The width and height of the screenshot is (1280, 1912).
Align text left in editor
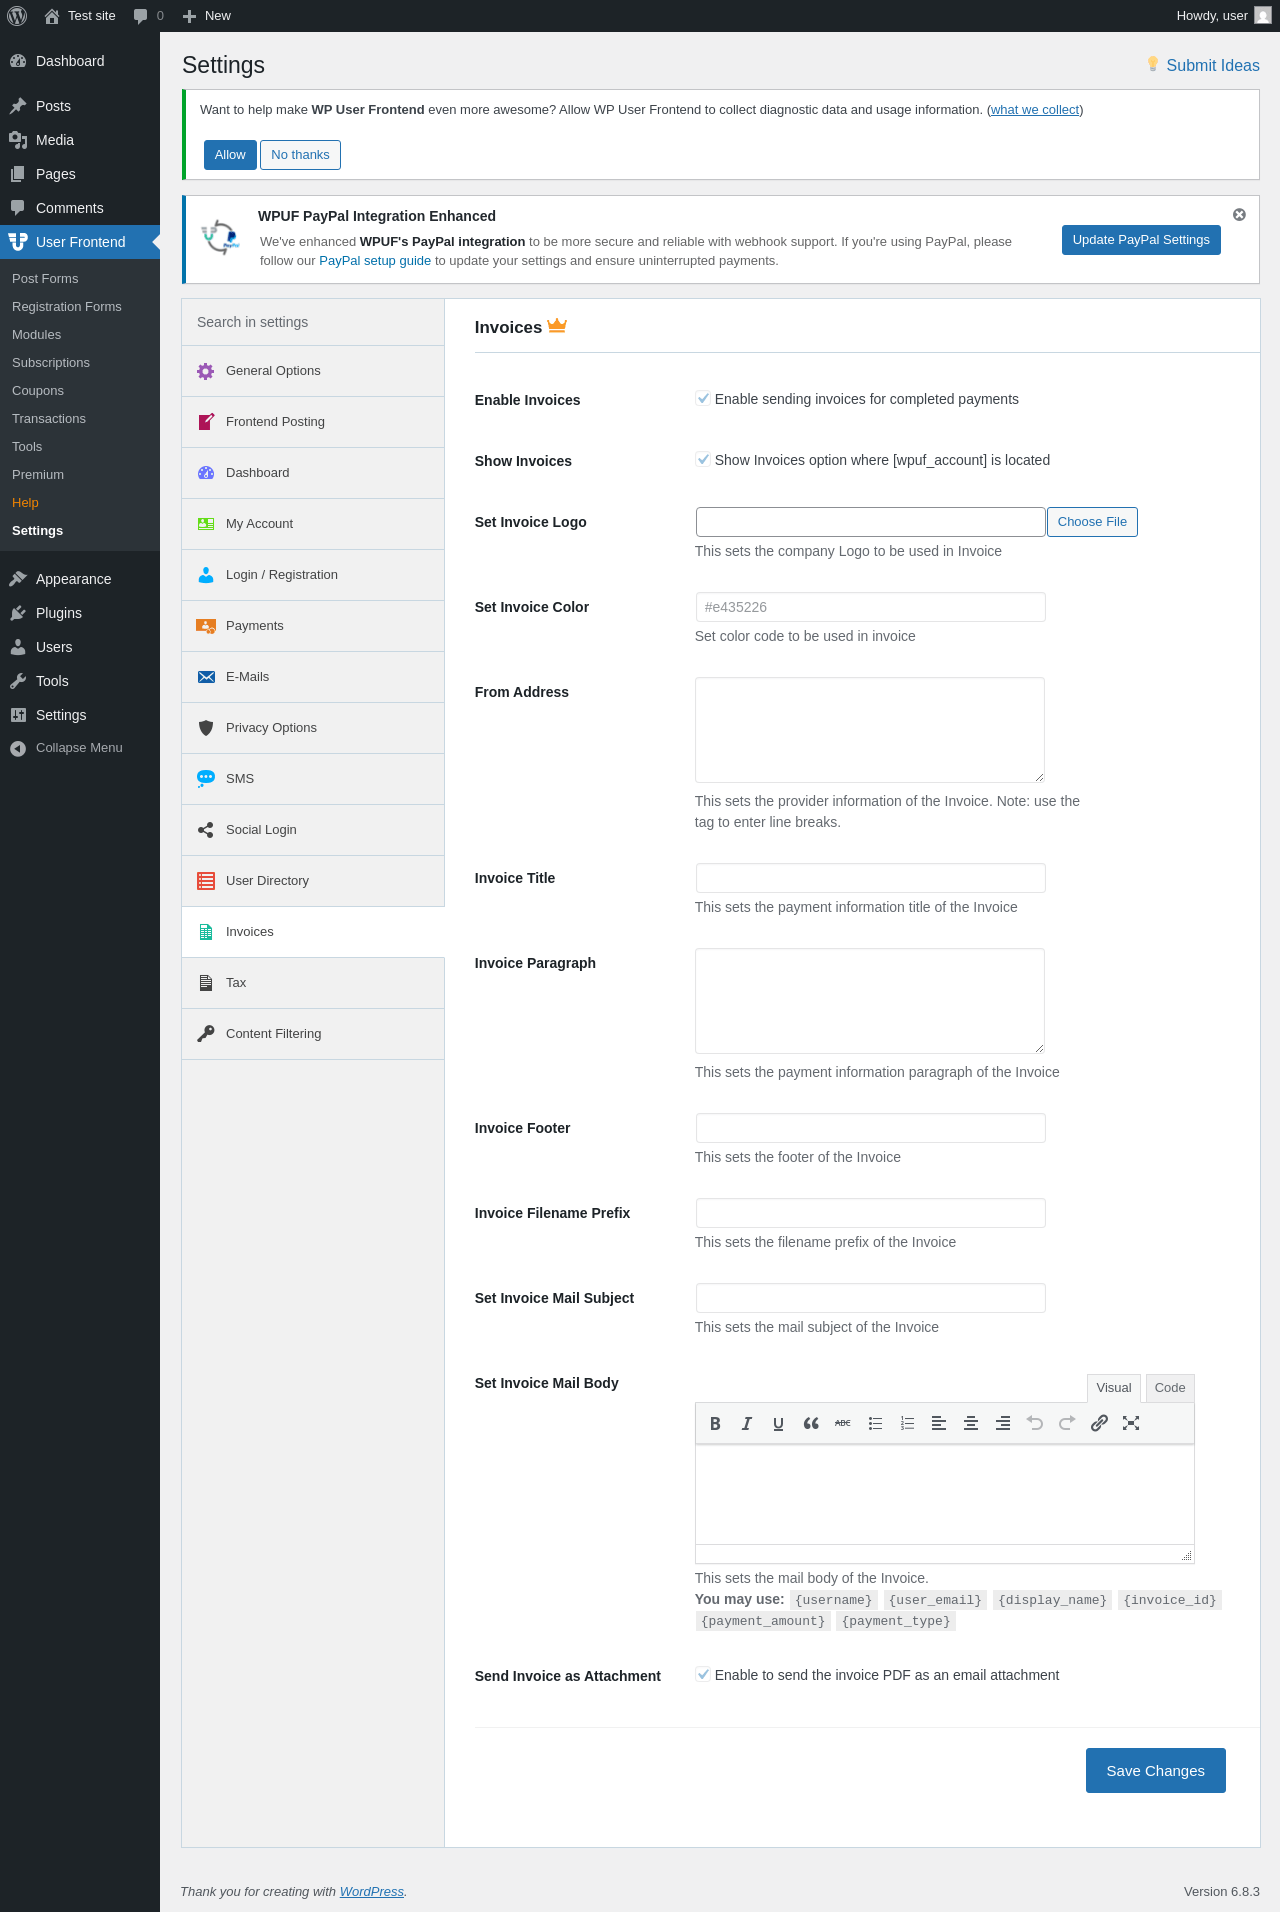pos(939,1423)
